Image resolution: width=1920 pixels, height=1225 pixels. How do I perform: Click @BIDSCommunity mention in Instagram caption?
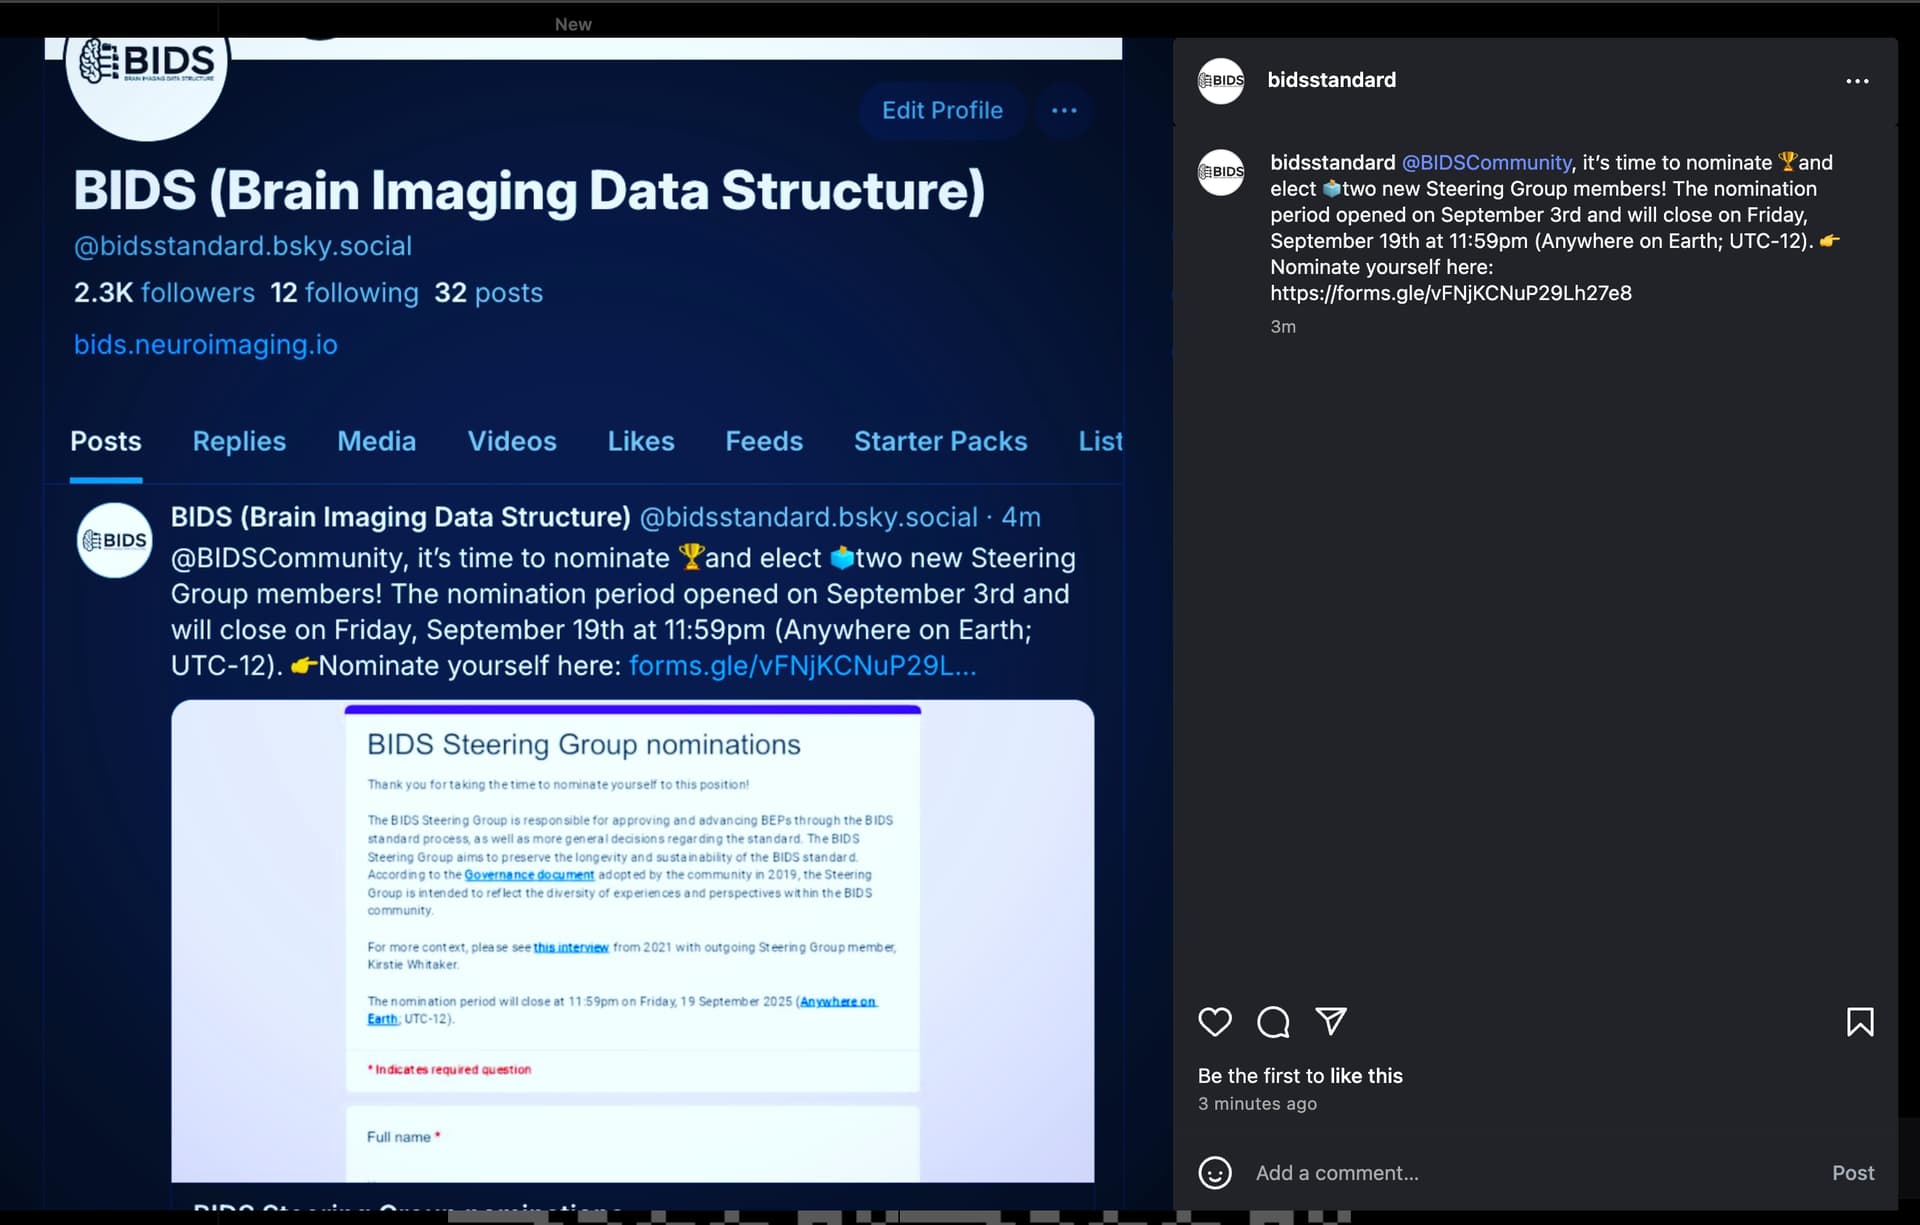point(1486,162)
